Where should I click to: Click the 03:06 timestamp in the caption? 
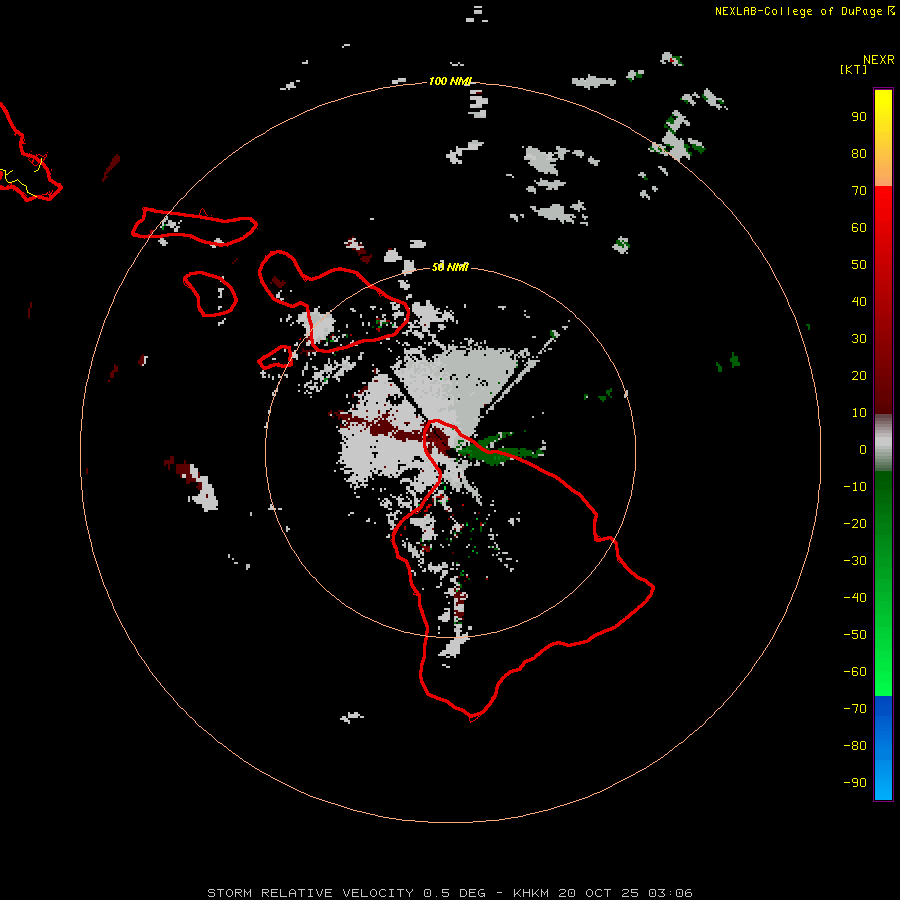coord(670,893)
